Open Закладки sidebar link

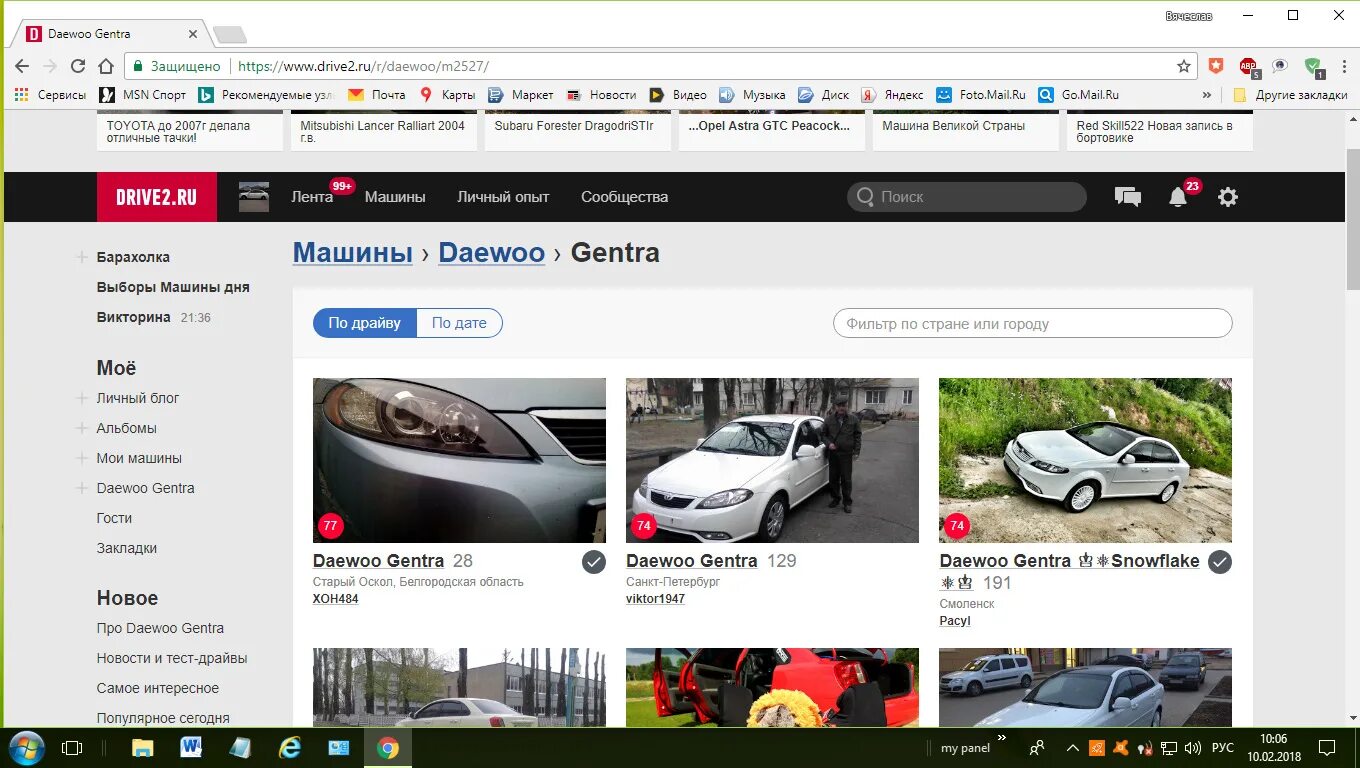point(127,548)
